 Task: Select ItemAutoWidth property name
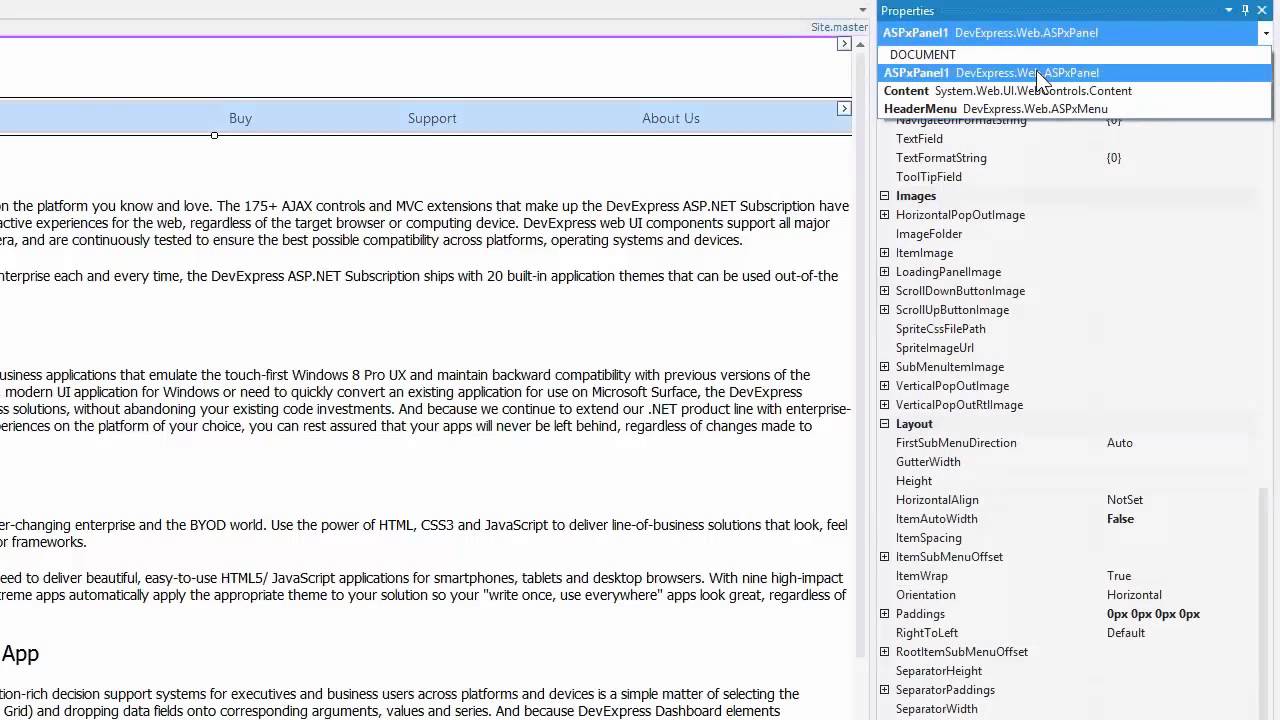click(937, 519)
